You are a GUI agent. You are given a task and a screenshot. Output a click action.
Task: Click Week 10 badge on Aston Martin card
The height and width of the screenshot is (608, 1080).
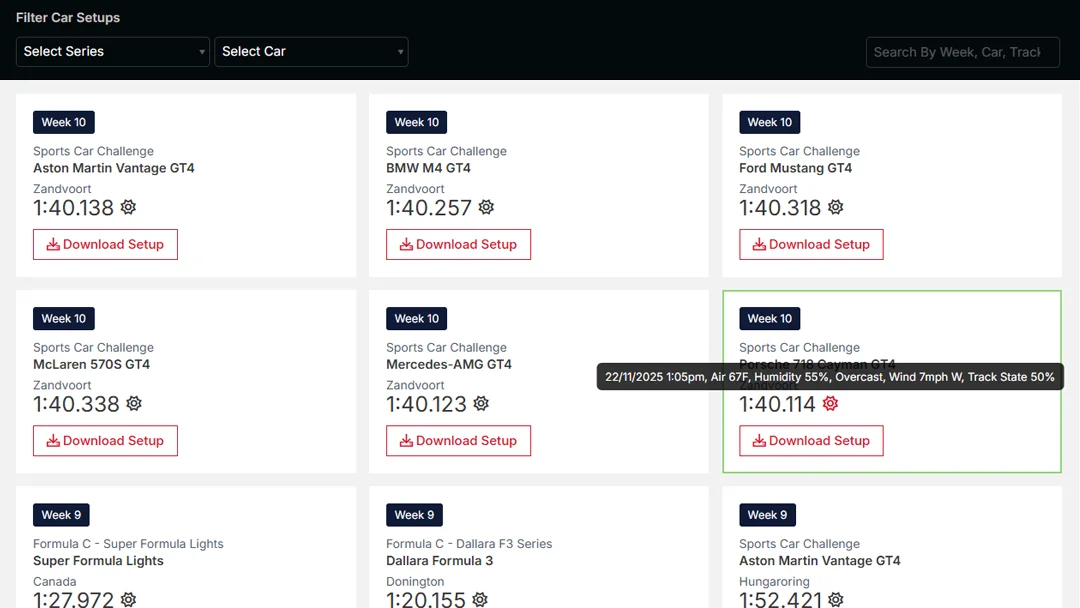[x=64, y=122]
